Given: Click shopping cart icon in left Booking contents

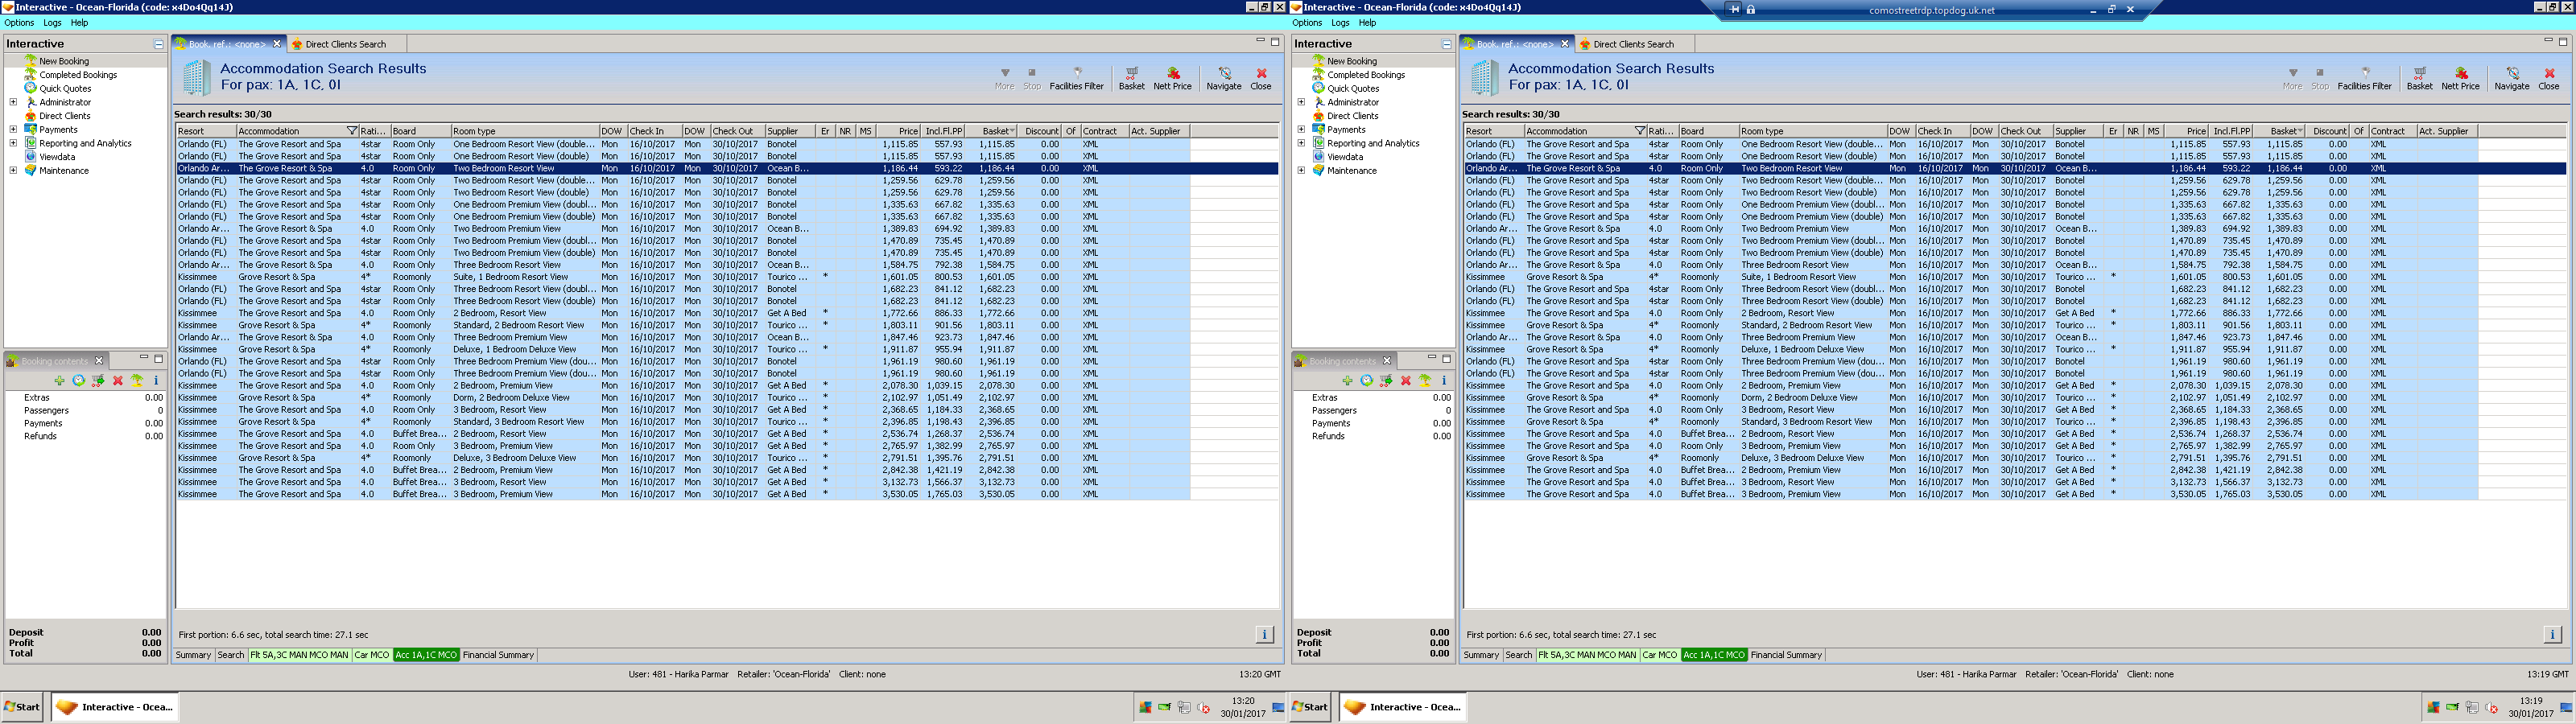Looking at the screenshot, I should tap(98, 381).
